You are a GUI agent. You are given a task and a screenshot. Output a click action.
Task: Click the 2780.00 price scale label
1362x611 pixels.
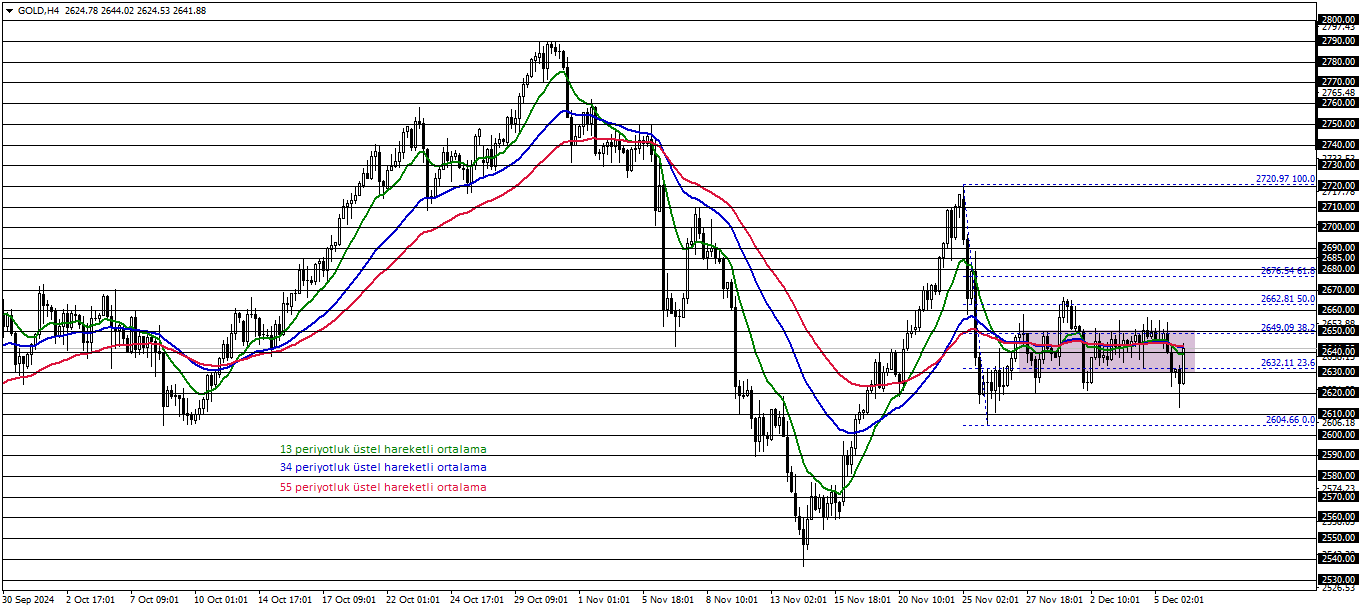(x=1338, y=62)
